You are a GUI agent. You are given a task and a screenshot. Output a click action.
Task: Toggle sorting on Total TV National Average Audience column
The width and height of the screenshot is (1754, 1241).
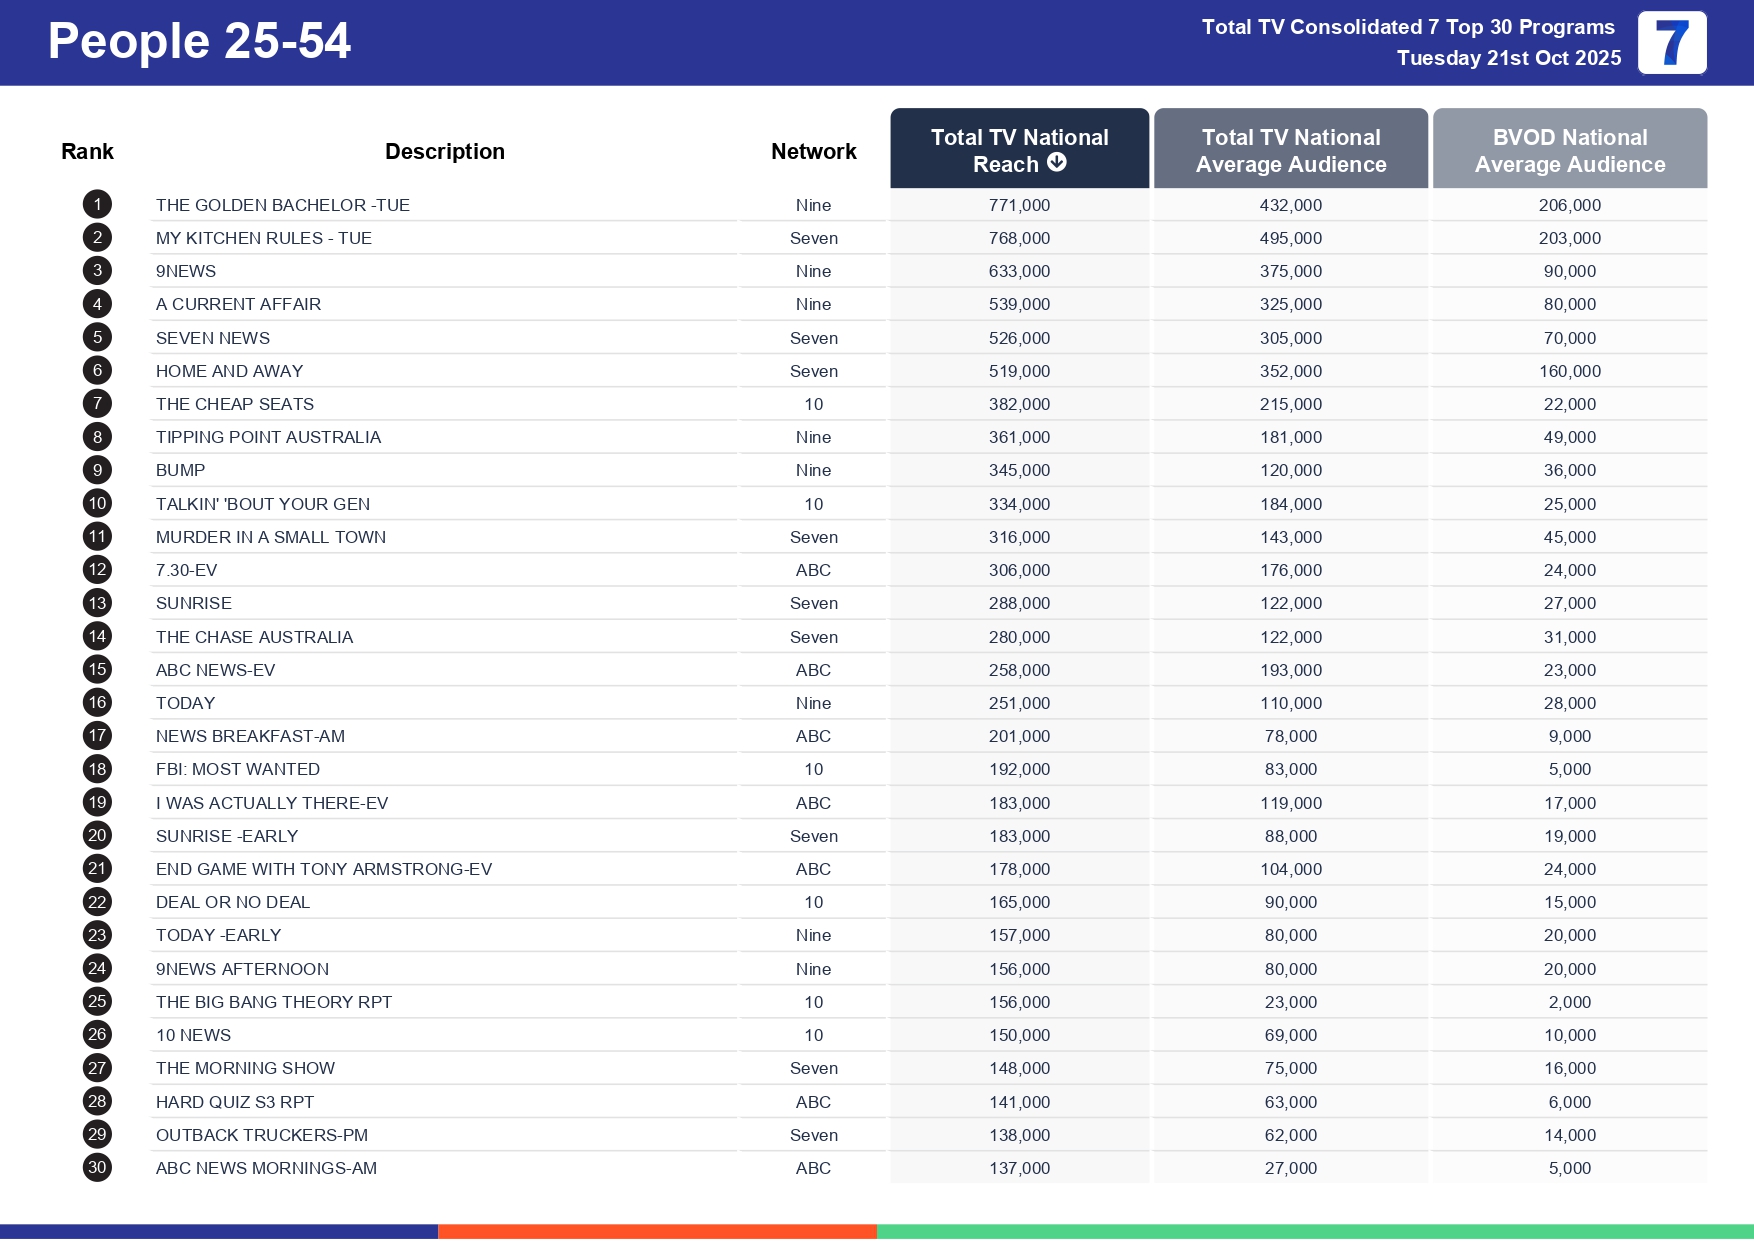1290,149
